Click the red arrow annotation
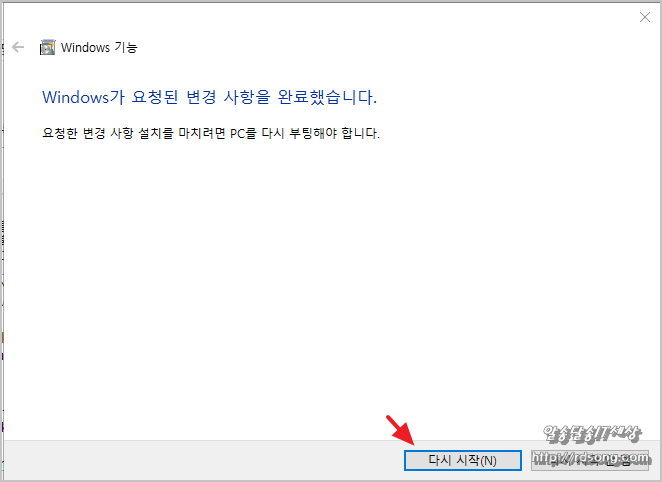Image resolution: width=662 pixels, height=482 pixels. (x=400, y=431)
